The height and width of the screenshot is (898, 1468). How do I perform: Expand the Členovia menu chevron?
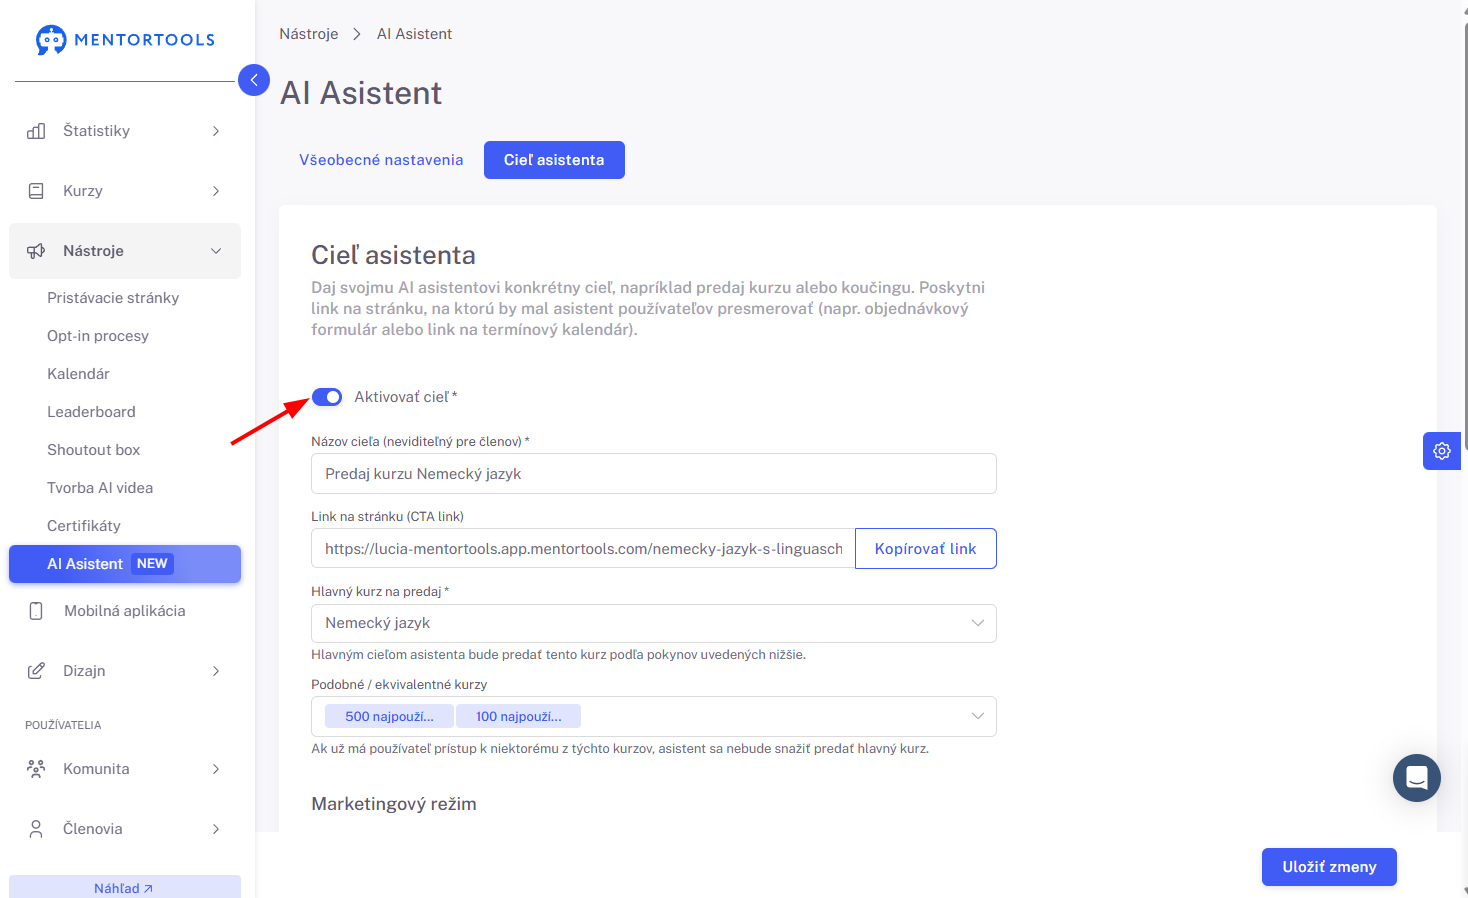(x=216, y=829)
